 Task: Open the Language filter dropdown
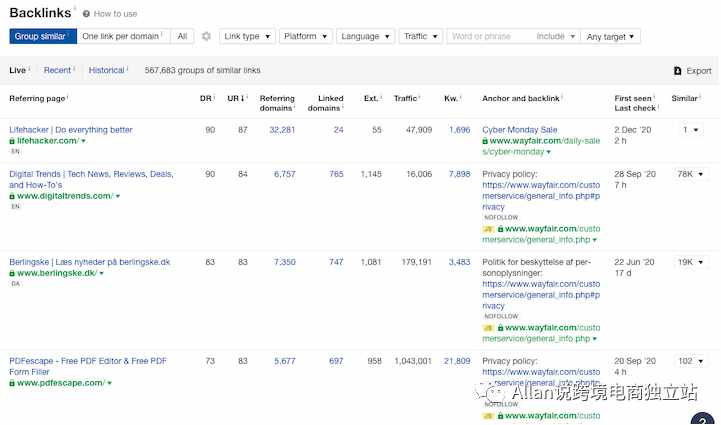pos(365,36)
